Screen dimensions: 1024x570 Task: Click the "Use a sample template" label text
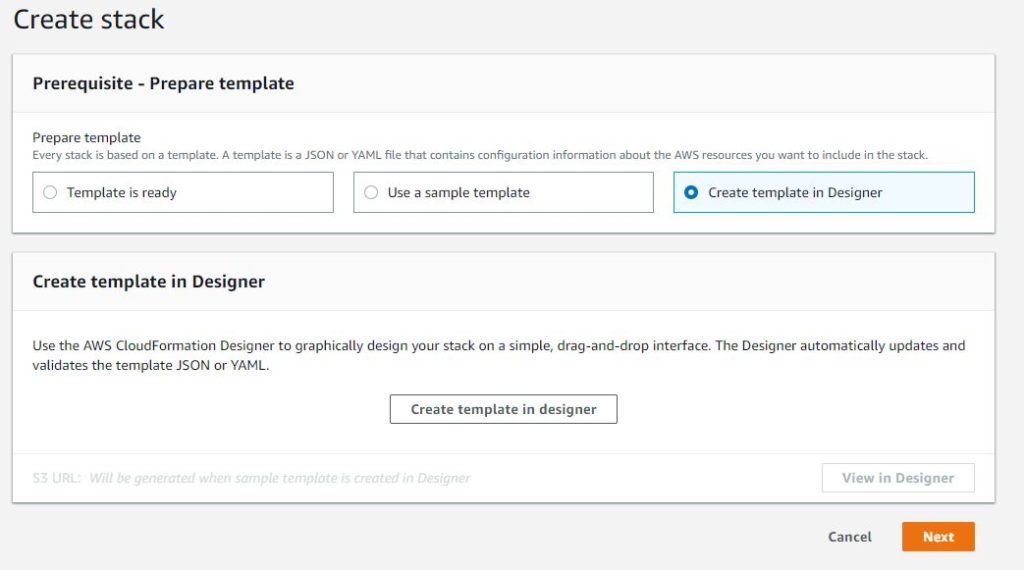[458, 192]
